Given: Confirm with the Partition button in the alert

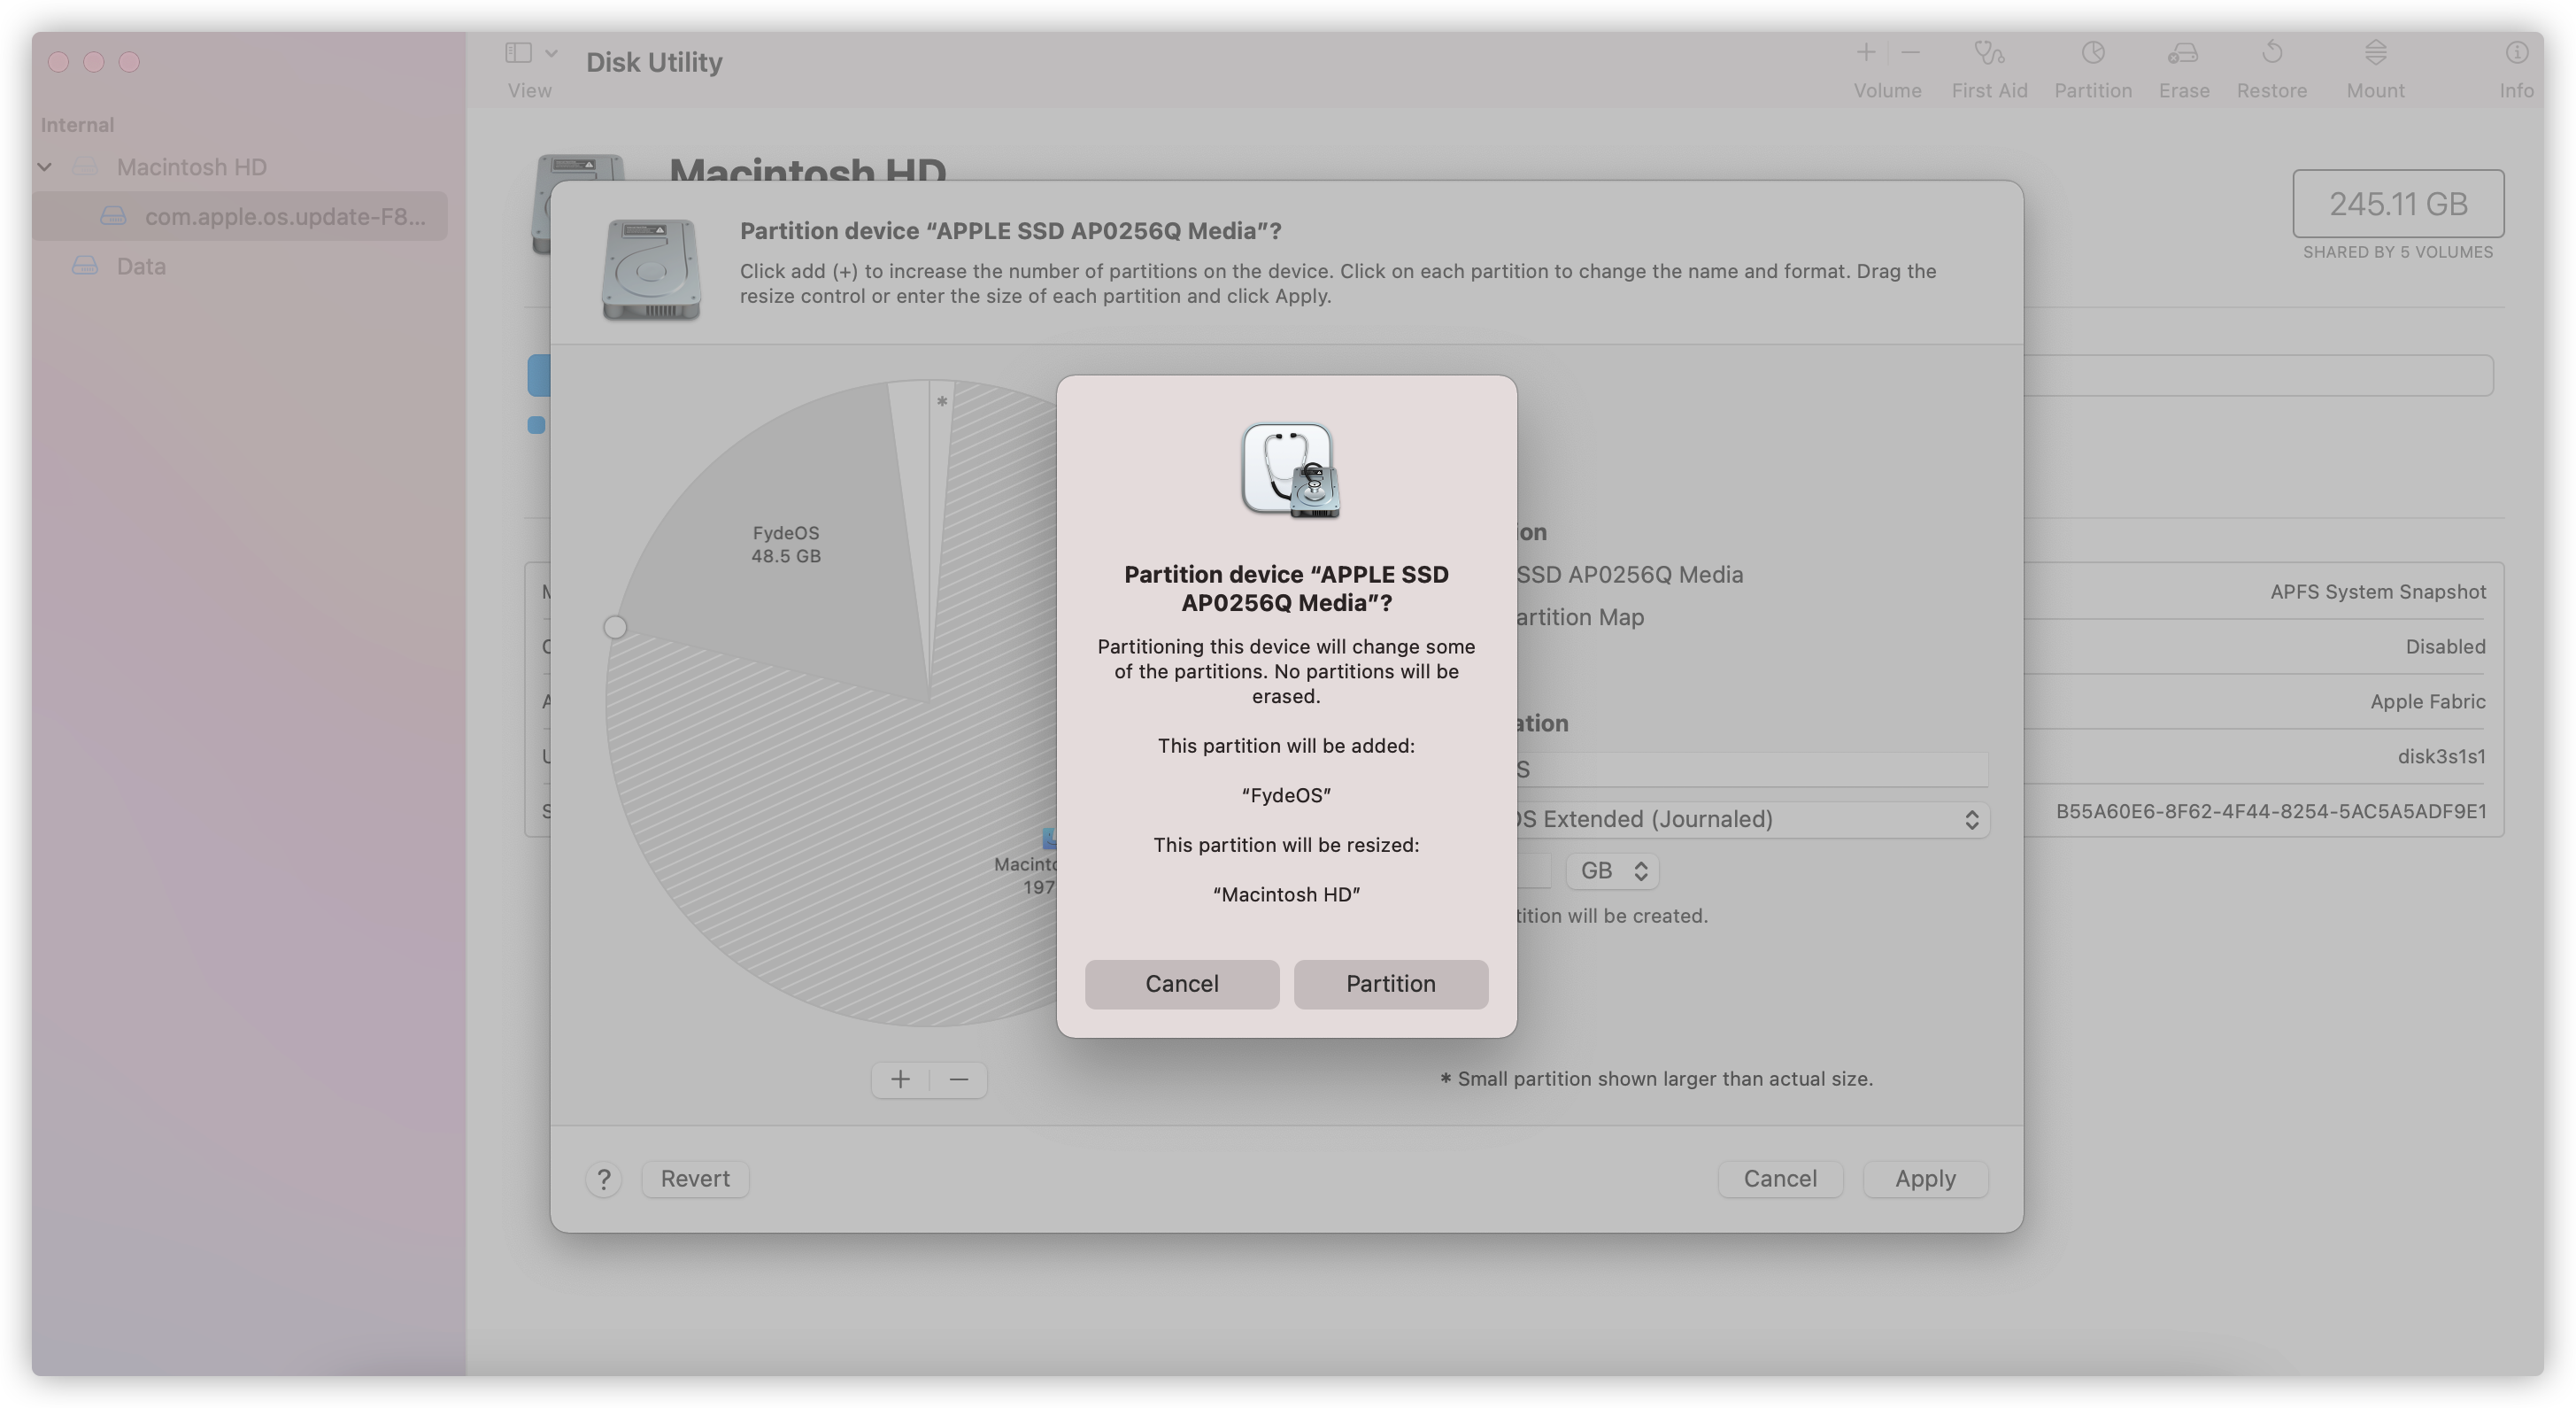Looking at the screenshot, I should [x=1390, y=984].
